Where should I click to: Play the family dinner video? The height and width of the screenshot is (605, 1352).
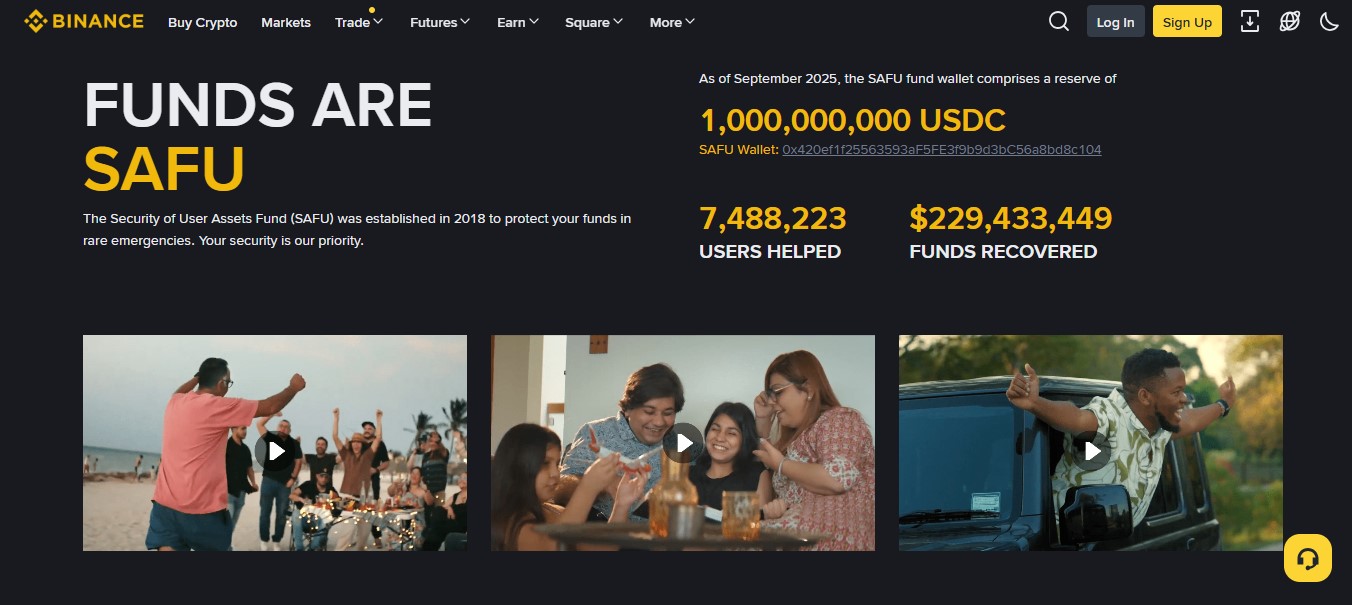point(683,442)
